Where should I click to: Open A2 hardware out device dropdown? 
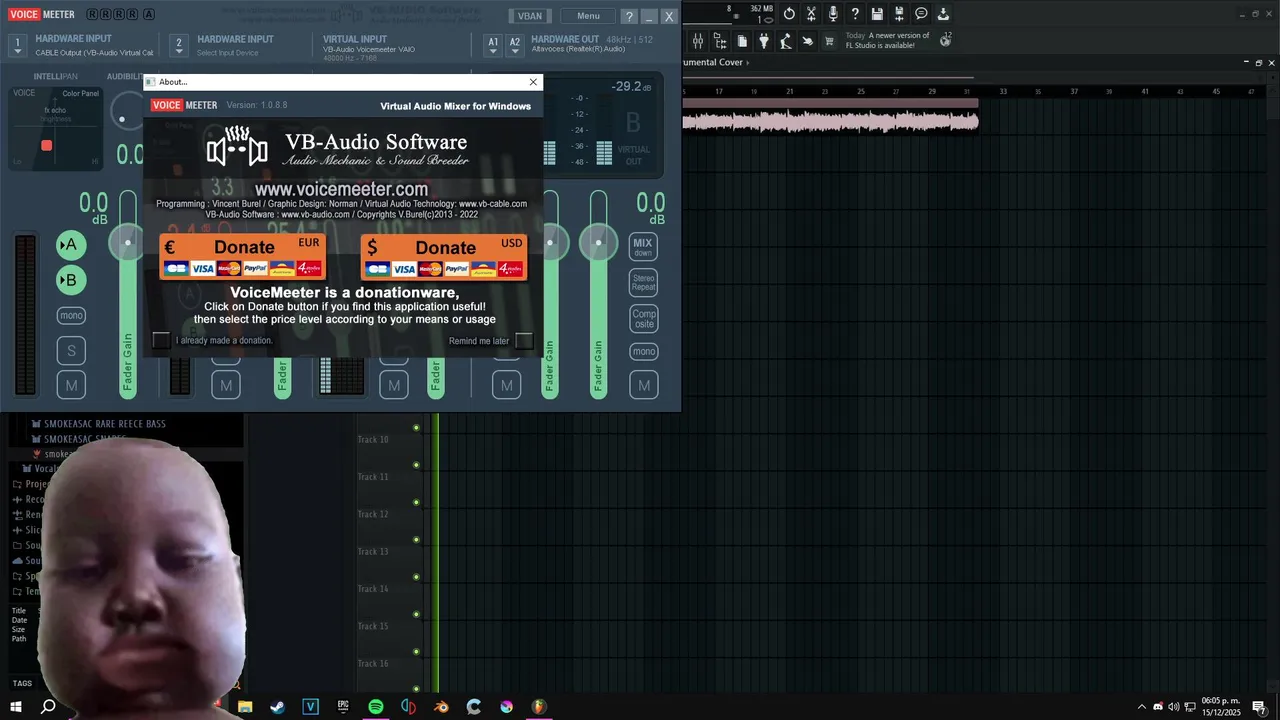(x=515, y=45)
